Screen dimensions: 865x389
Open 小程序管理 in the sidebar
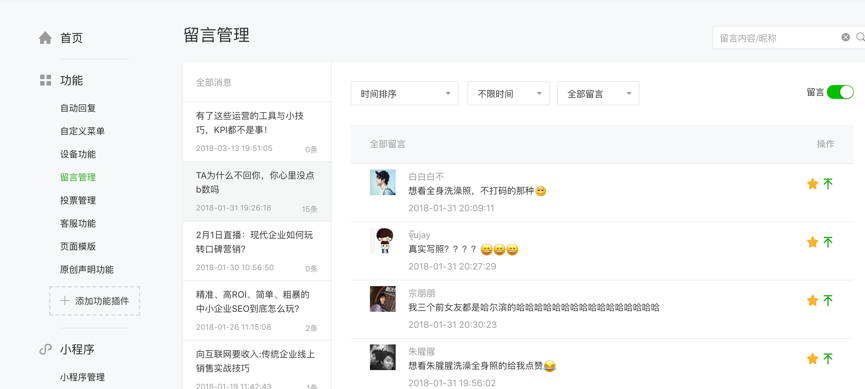[x=82, y=377]
